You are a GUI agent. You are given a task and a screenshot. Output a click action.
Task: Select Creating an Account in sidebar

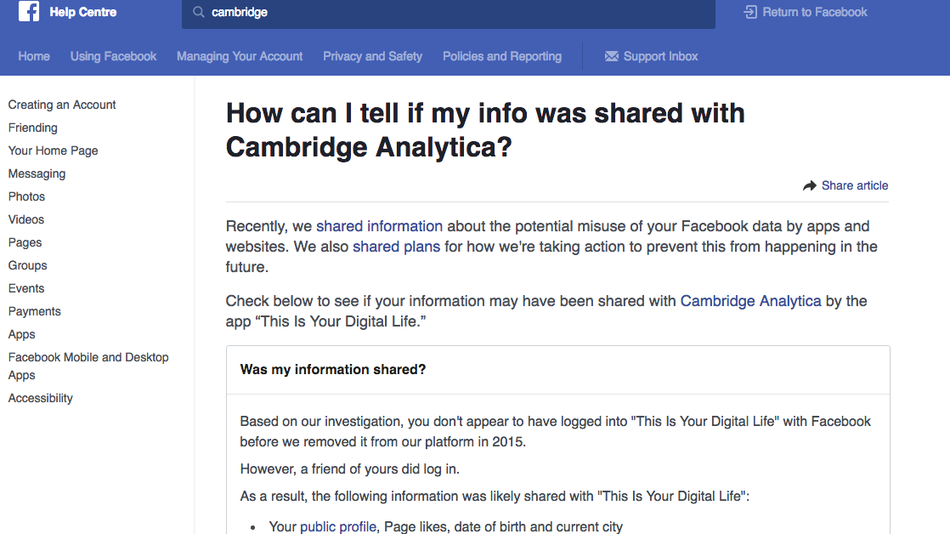[62, 105]
